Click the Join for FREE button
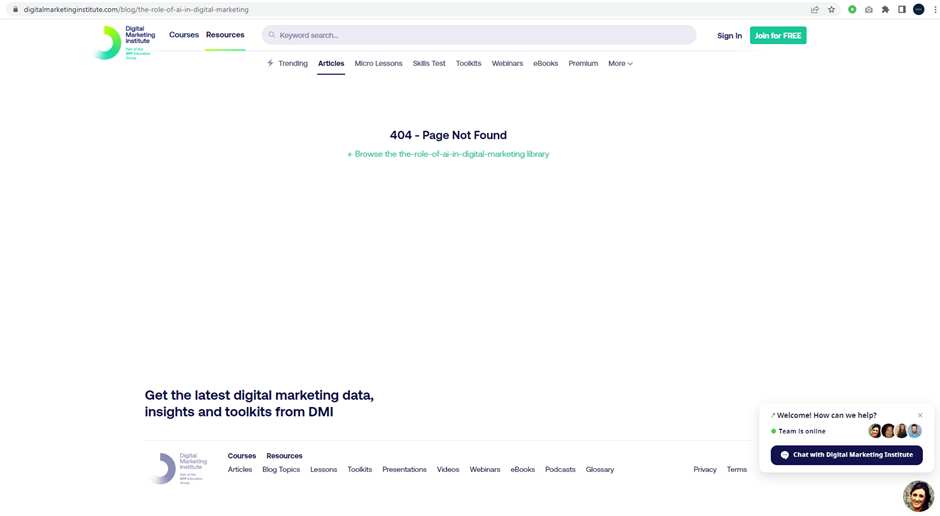940x516 pixels. pyautogui.click(x=778, y=35)
